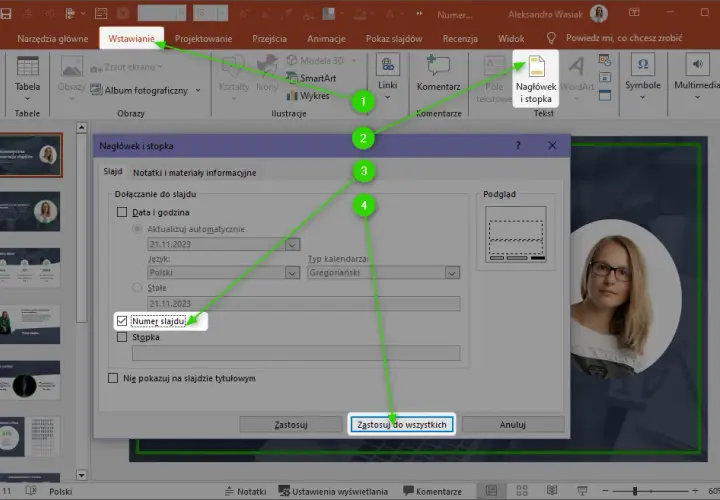Open Symbole ribbon button
720x500 pixels.
point(642,78)
